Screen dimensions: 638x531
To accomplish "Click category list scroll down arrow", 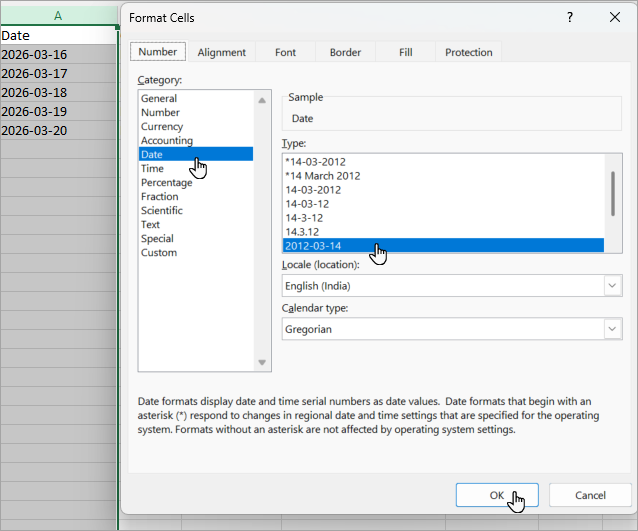I will [x=262, y=362].
